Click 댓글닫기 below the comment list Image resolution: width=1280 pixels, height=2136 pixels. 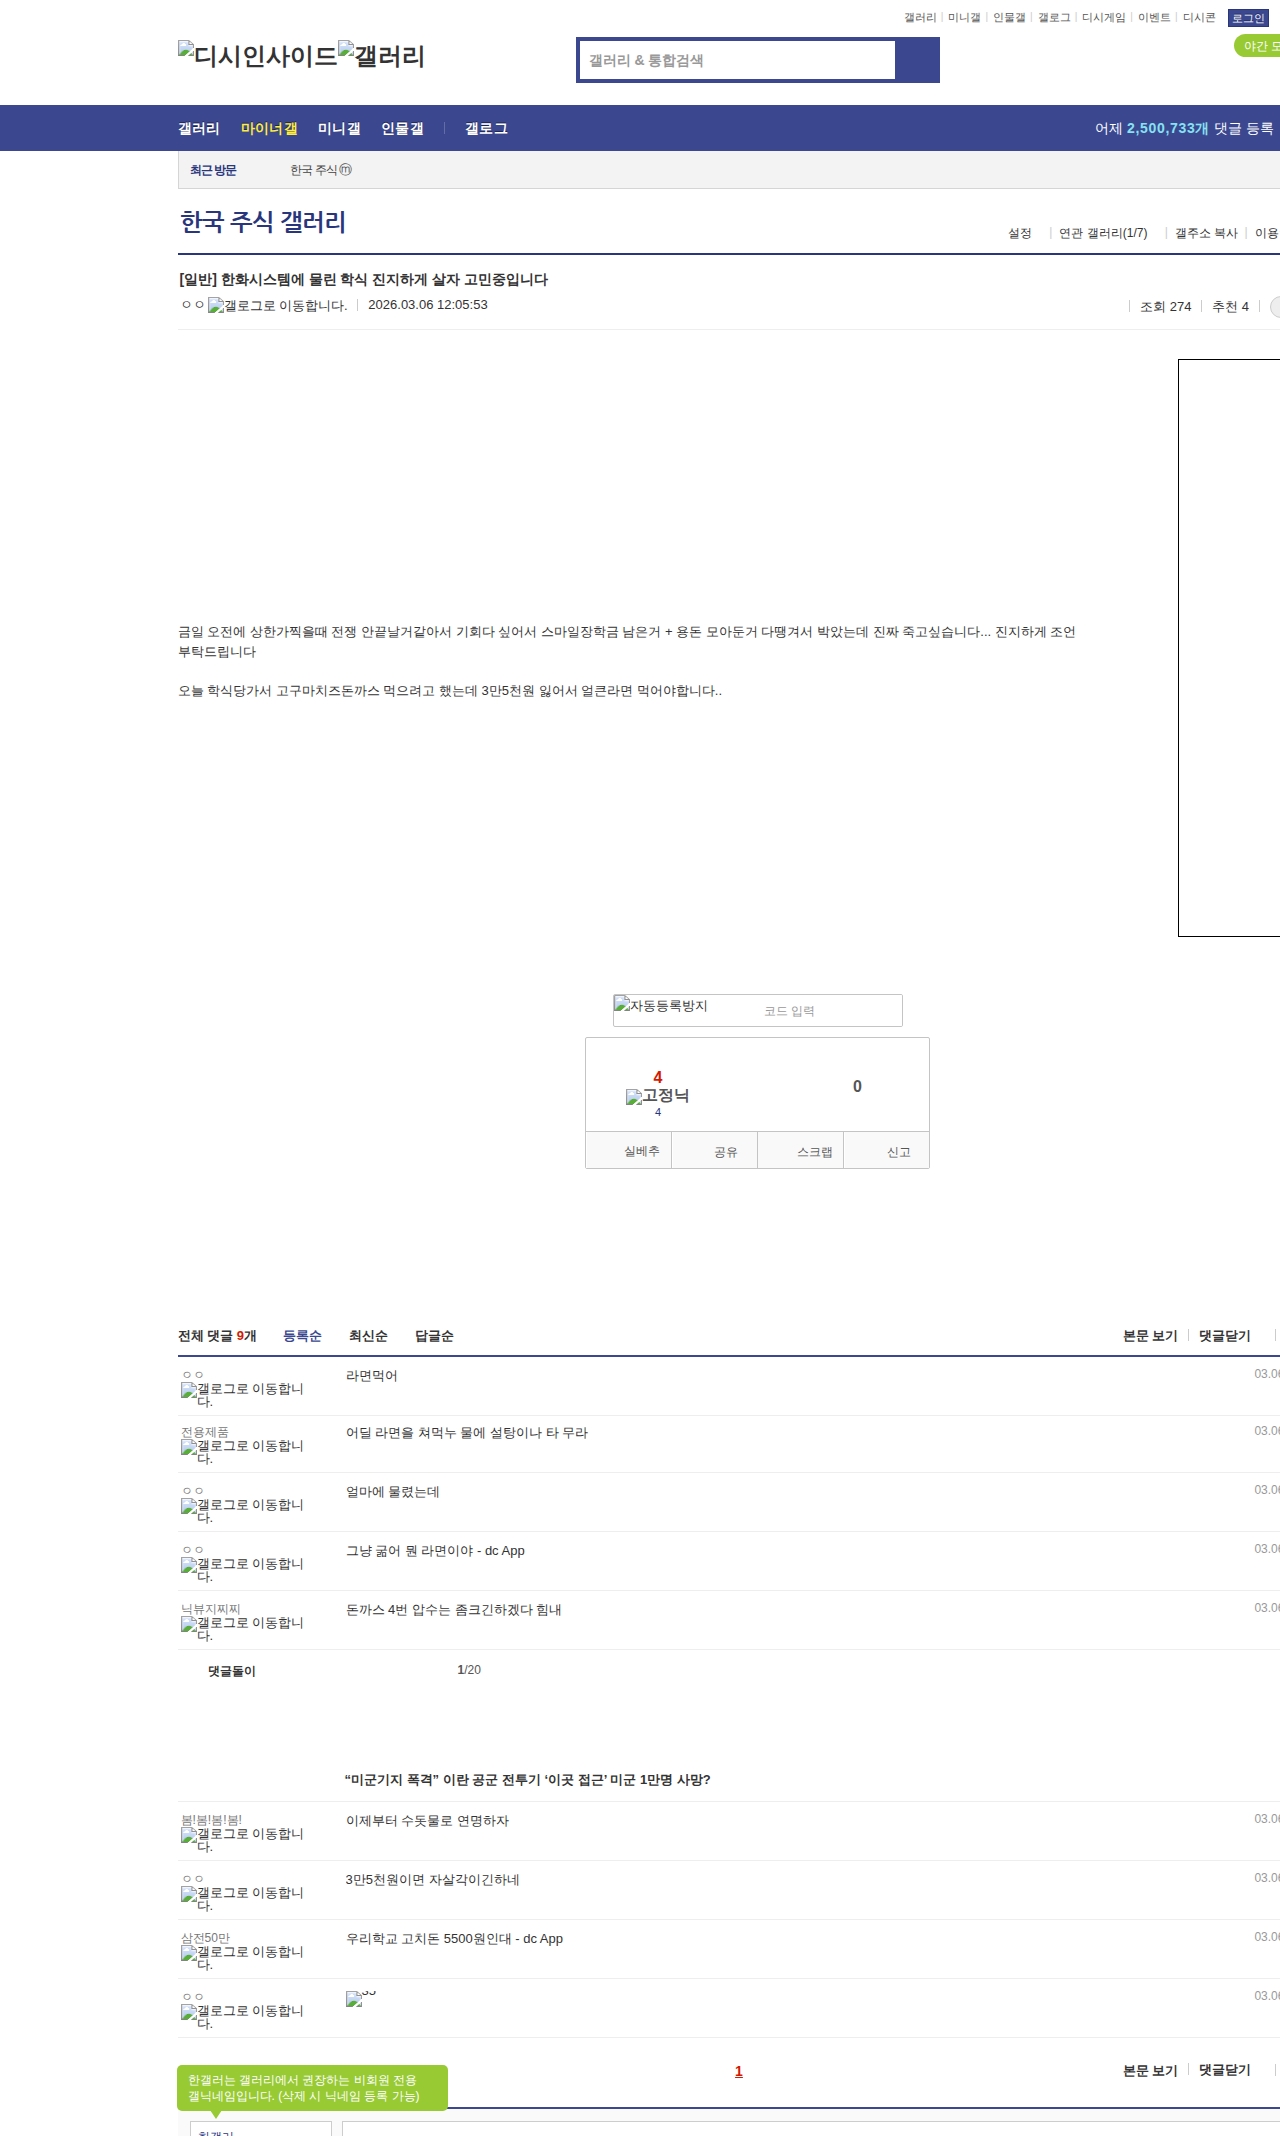click(1225, 2071)
